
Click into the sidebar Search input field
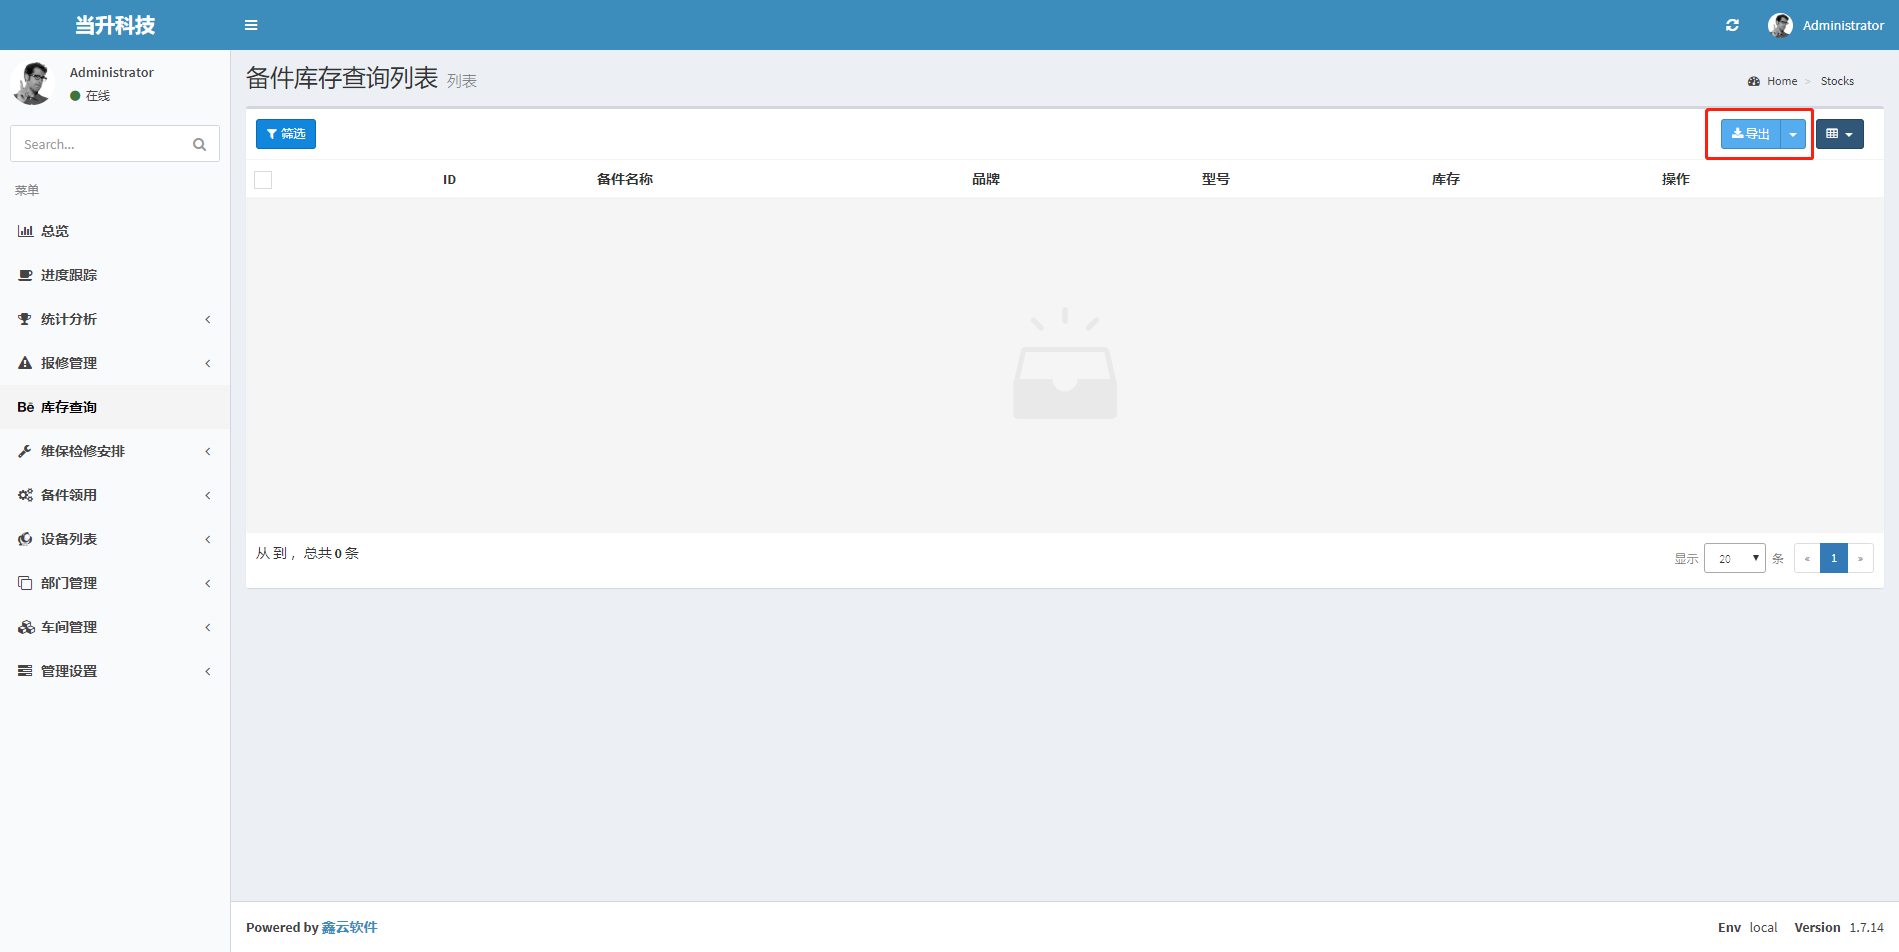tap(100, 145)
